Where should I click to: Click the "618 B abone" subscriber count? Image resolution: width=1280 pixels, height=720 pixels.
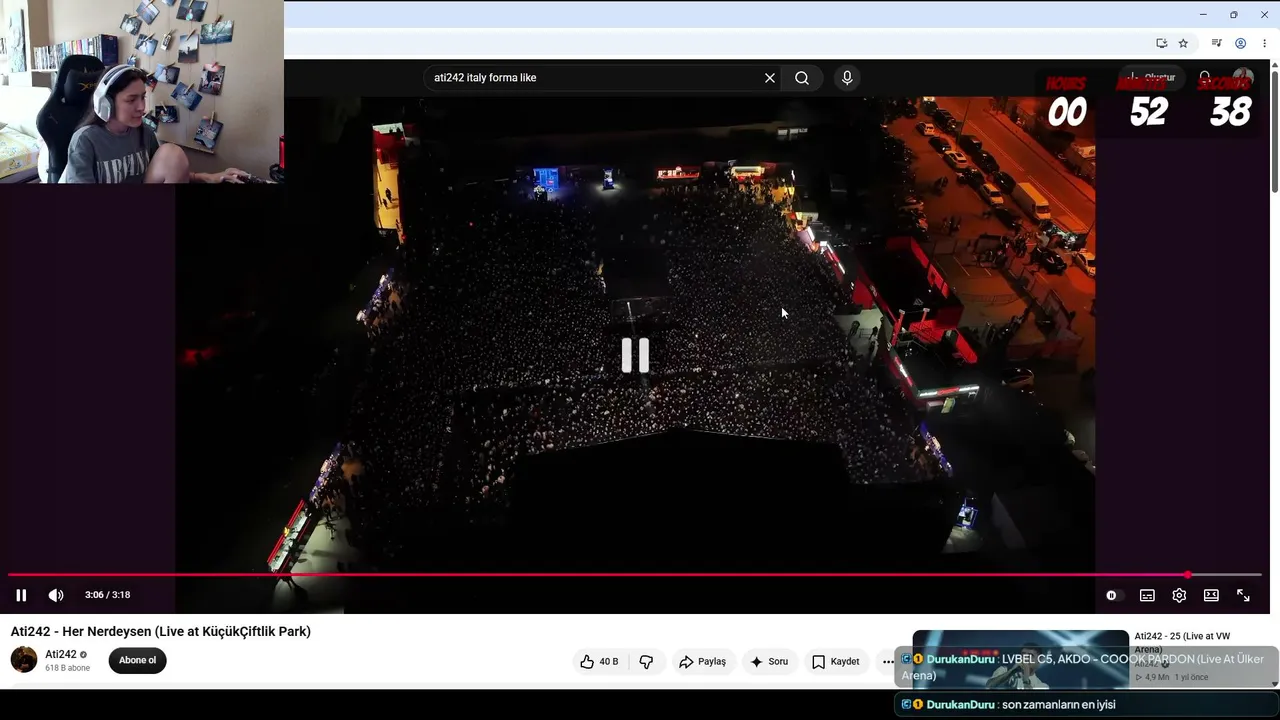[67, 668]
